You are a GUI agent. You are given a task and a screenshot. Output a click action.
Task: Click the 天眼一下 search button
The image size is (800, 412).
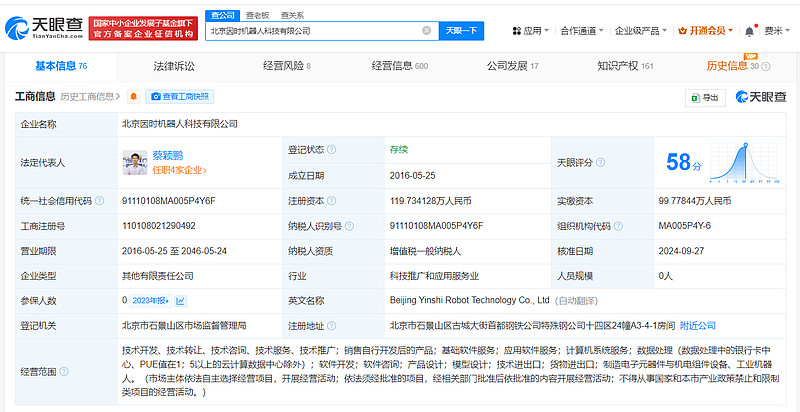tap(461, 31)
